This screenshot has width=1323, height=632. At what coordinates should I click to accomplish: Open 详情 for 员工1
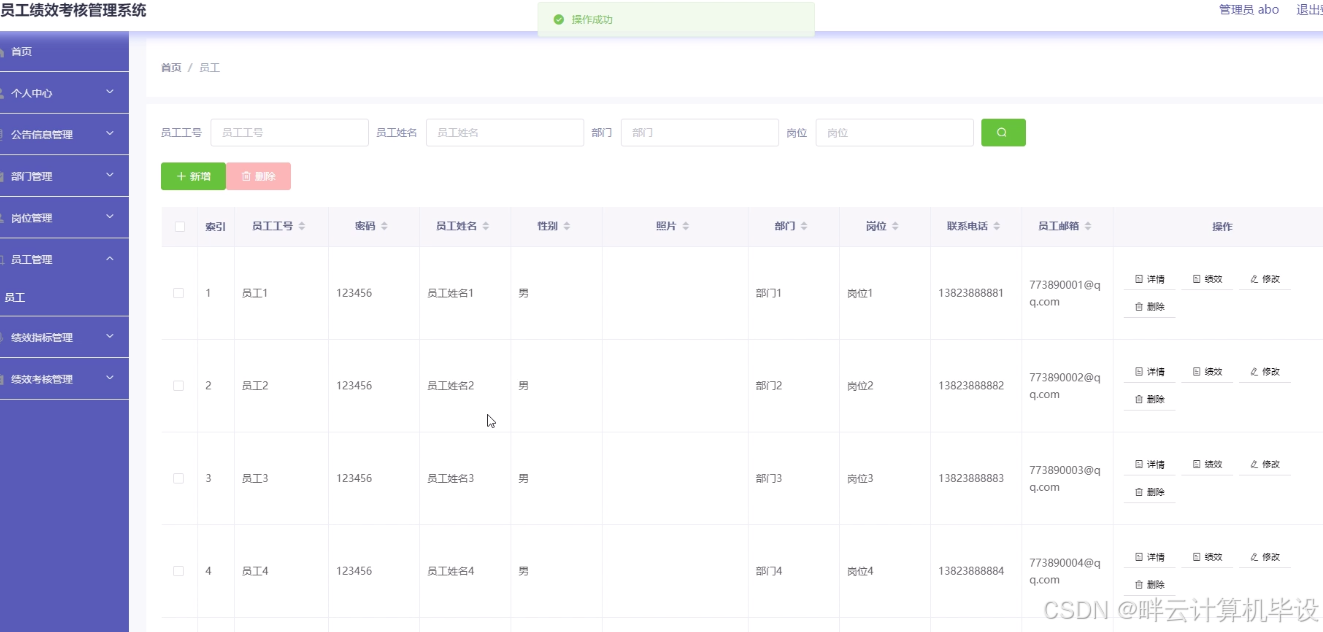(x=1148, y=278)
